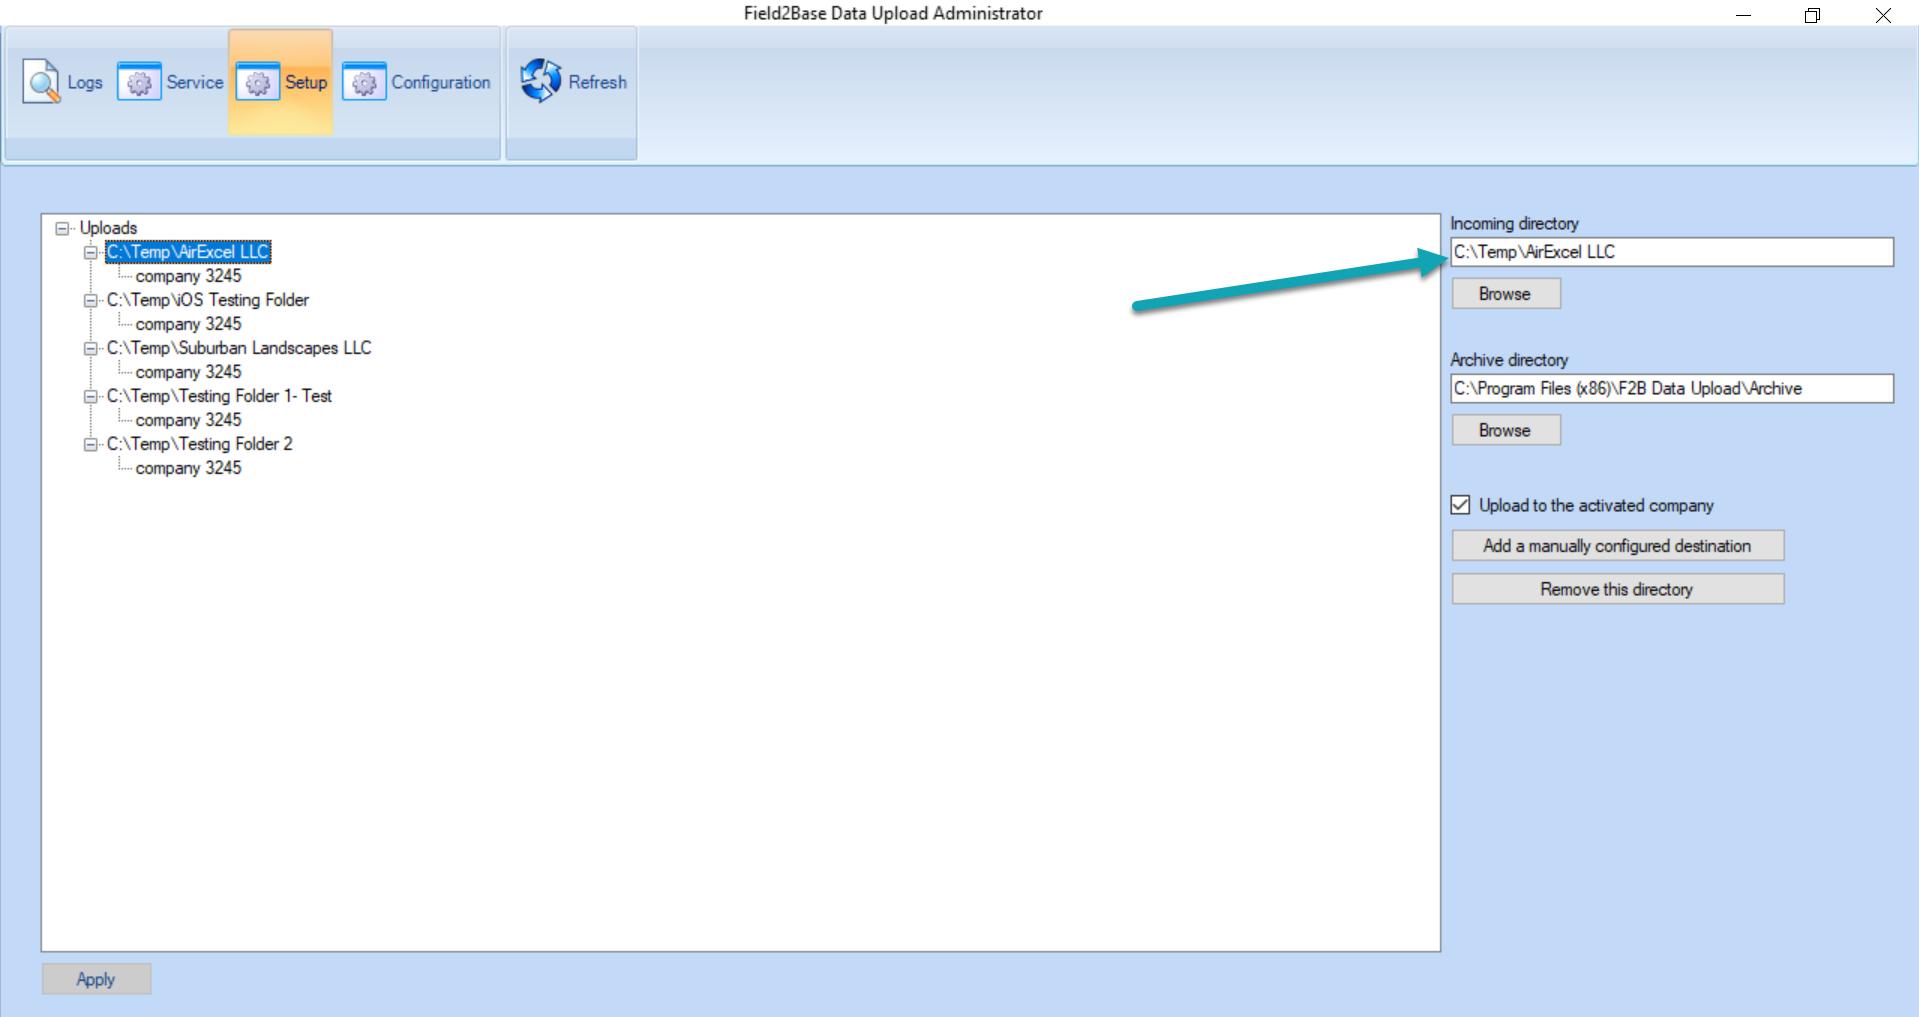Select company 3245 under Testing Folder 2
Screen dimensions: 1919x1017
189,468
